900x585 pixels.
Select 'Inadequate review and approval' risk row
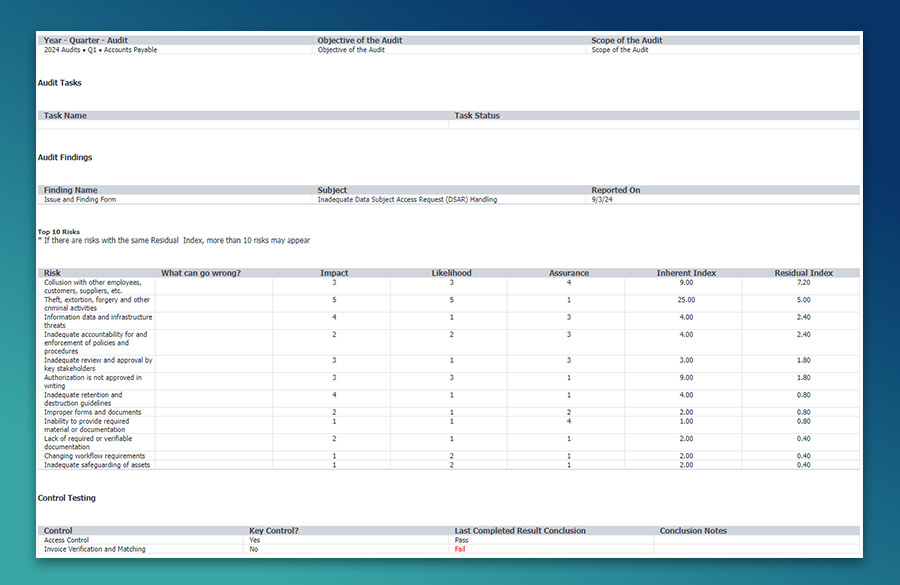[x=448, y=365]
